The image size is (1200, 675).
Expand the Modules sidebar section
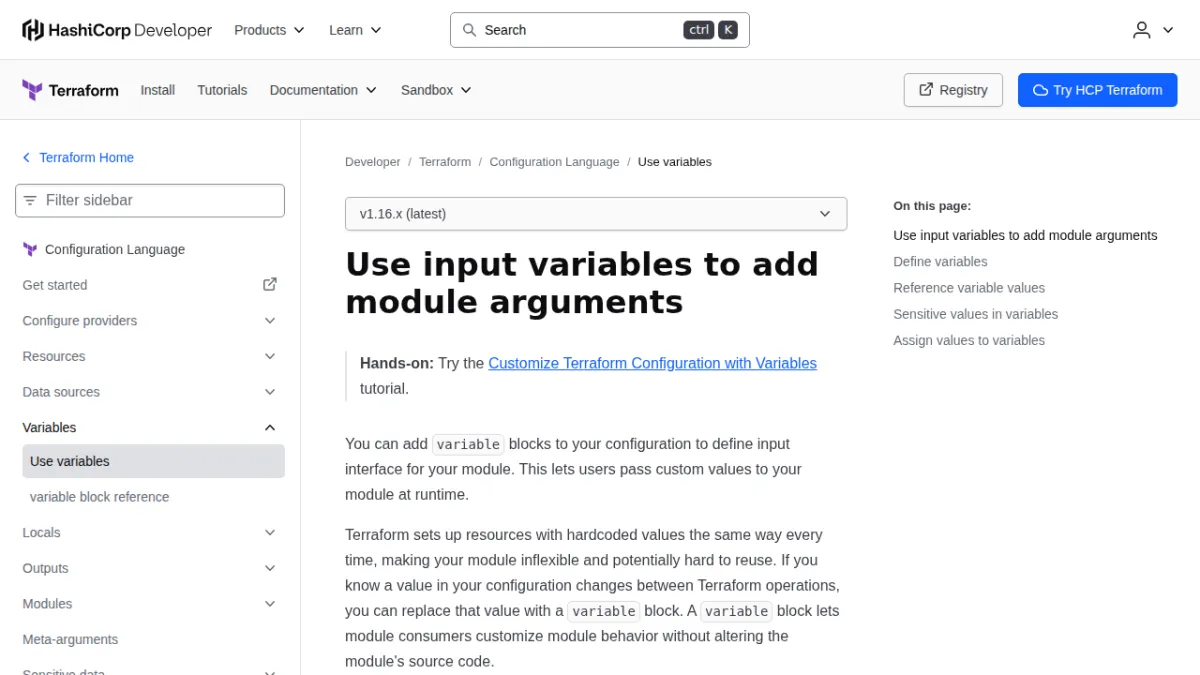(150, 604)
